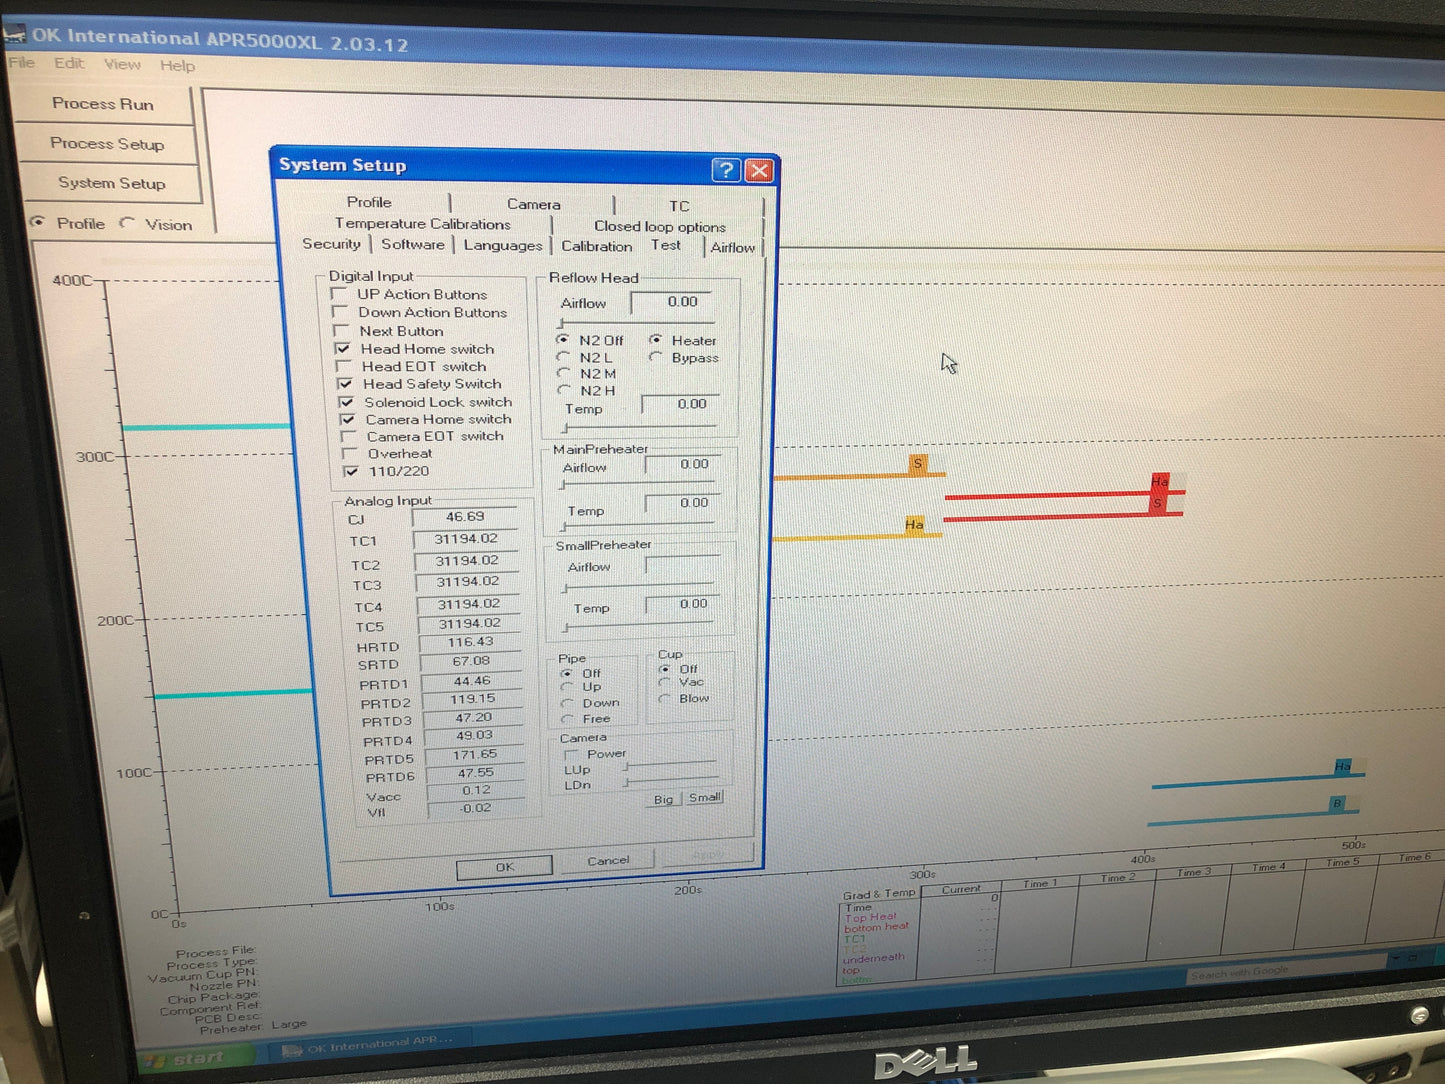
Task: Switch to the Camera tab
Action: (x=533, y=204)
